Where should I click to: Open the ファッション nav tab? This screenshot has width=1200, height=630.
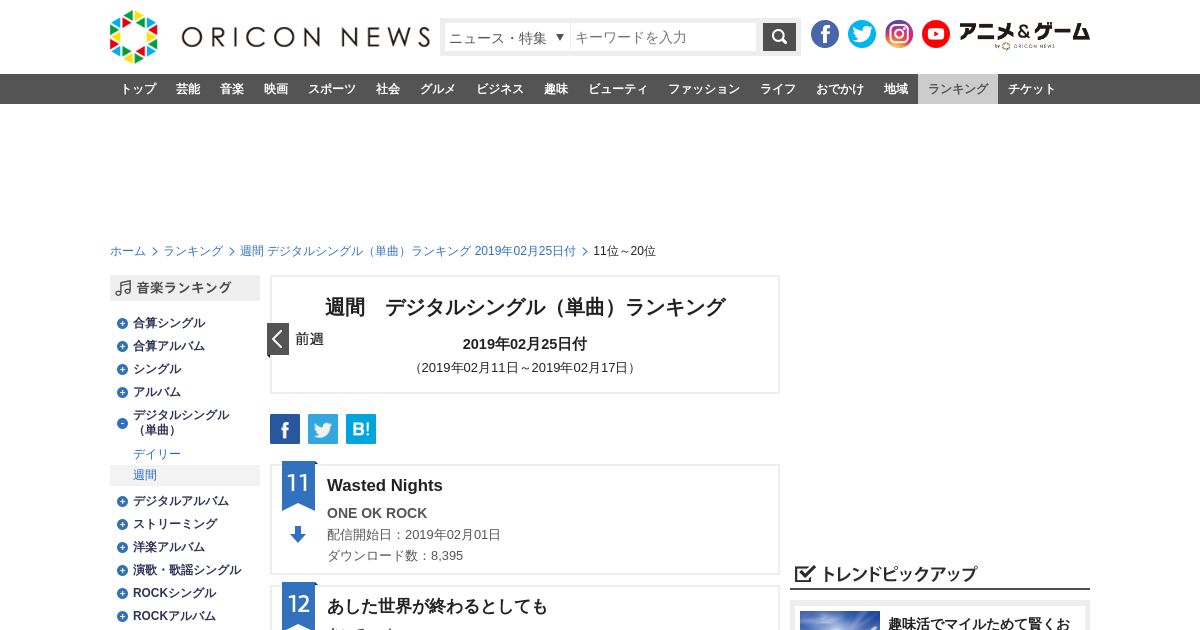pyautogui.click(x=704, y=89)
